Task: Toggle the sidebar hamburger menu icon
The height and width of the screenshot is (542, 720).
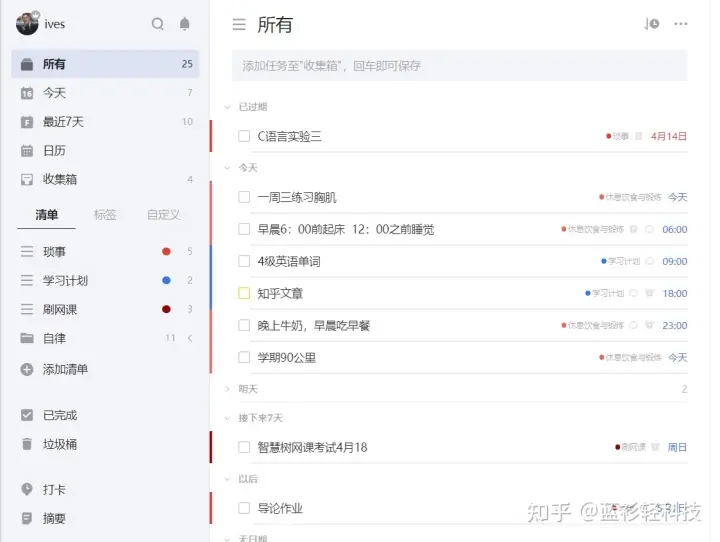Action: tap(239, 24)
